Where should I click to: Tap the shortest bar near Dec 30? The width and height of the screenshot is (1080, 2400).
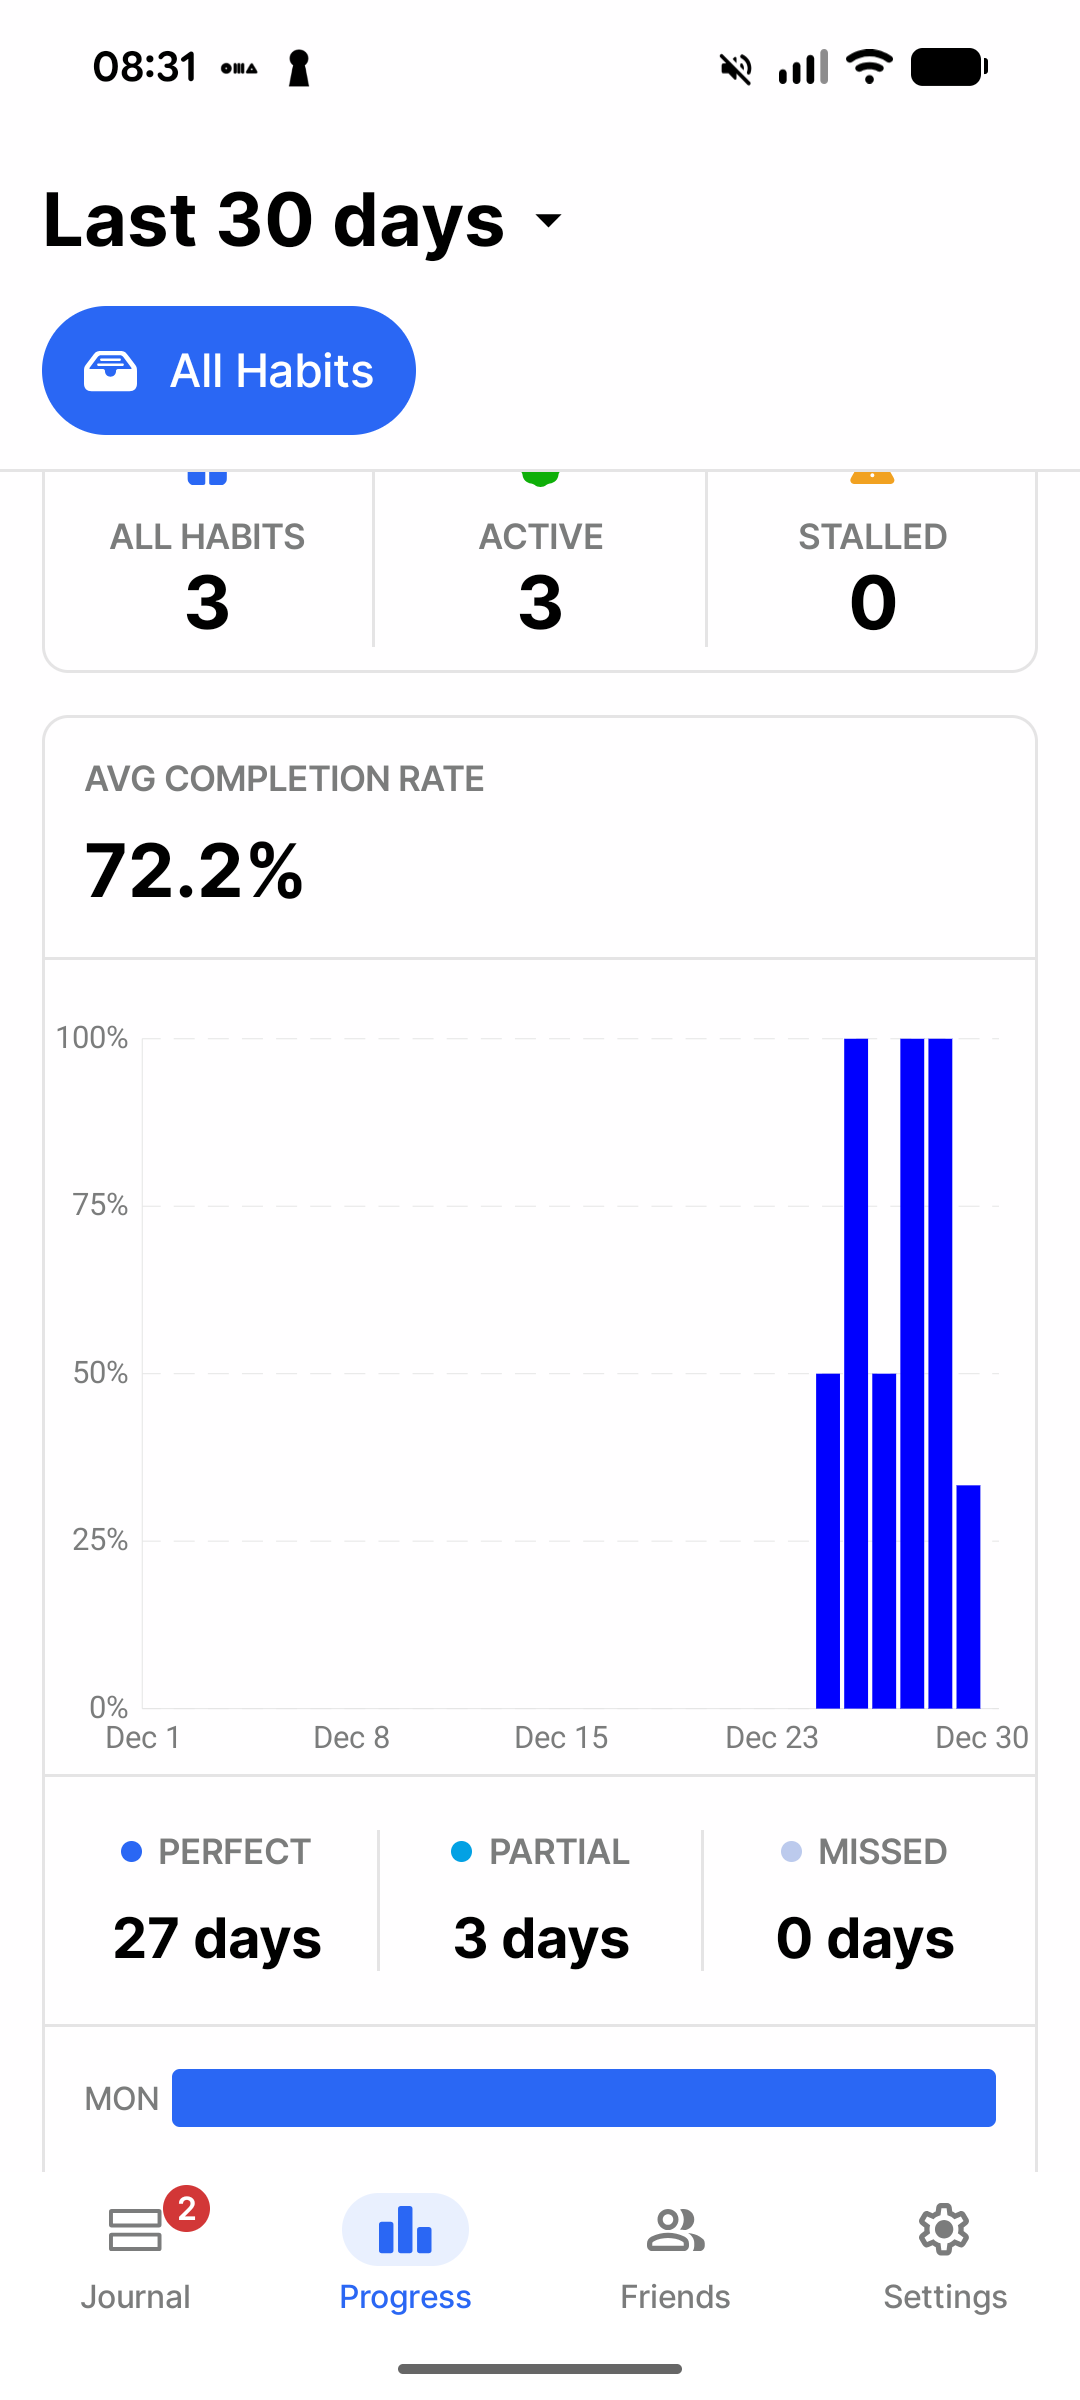pos(968,1596)
